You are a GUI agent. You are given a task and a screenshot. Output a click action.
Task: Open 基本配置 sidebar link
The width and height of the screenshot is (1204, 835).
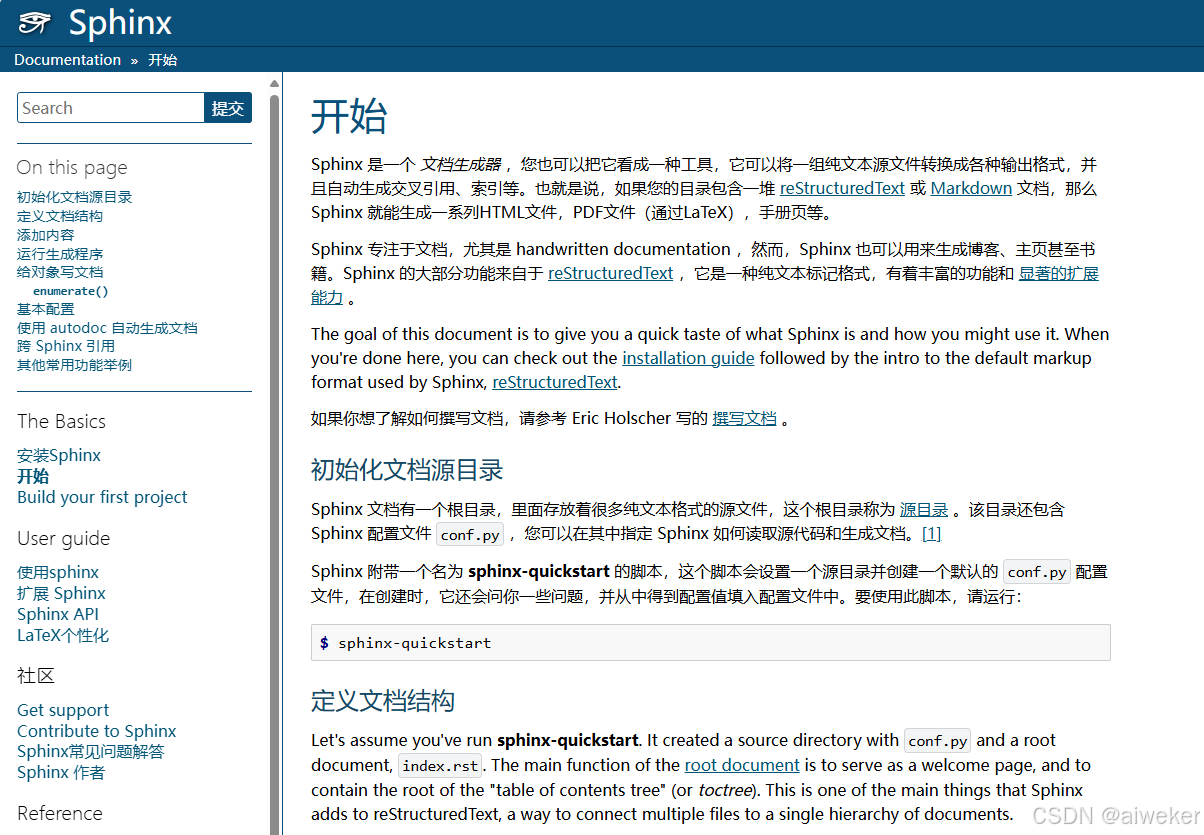pos(45,309)
